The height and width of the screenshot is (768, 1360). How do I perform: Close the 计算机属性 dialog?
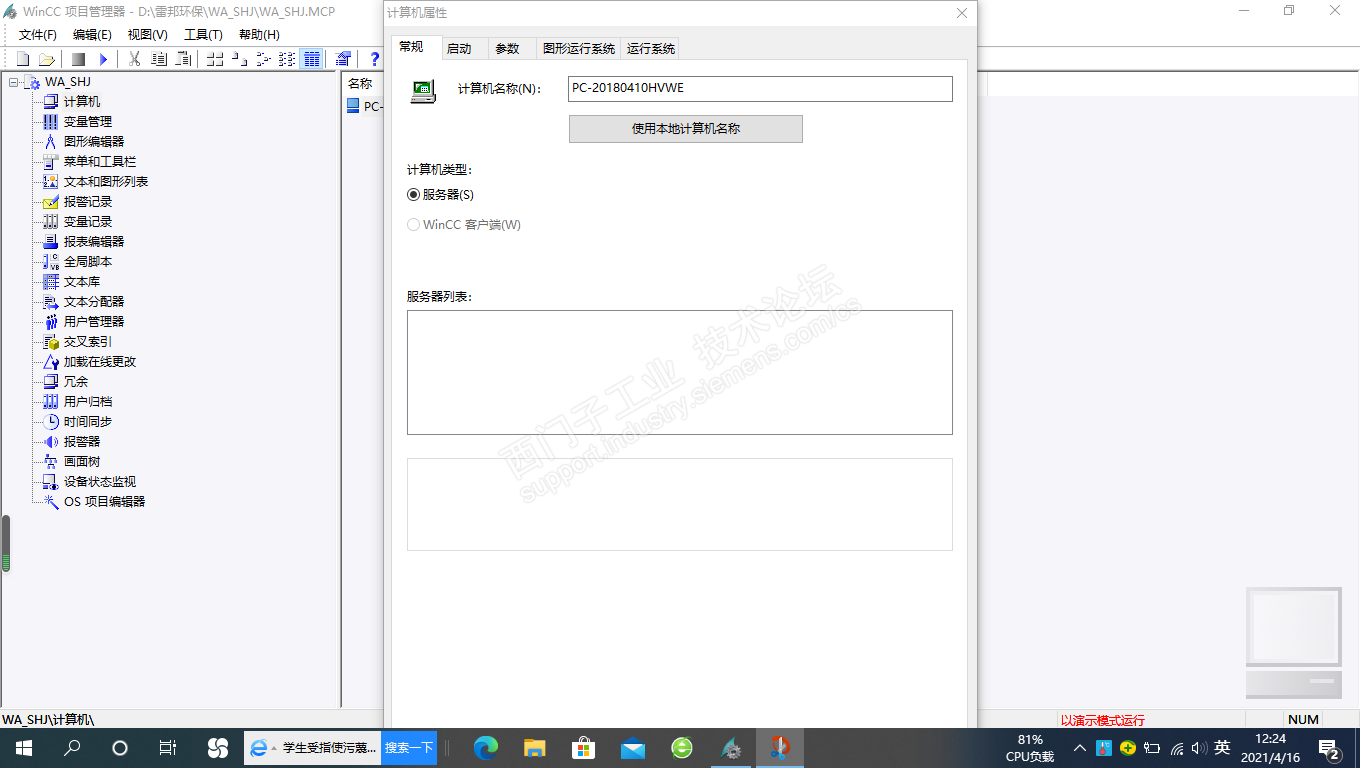pos(962,13)
